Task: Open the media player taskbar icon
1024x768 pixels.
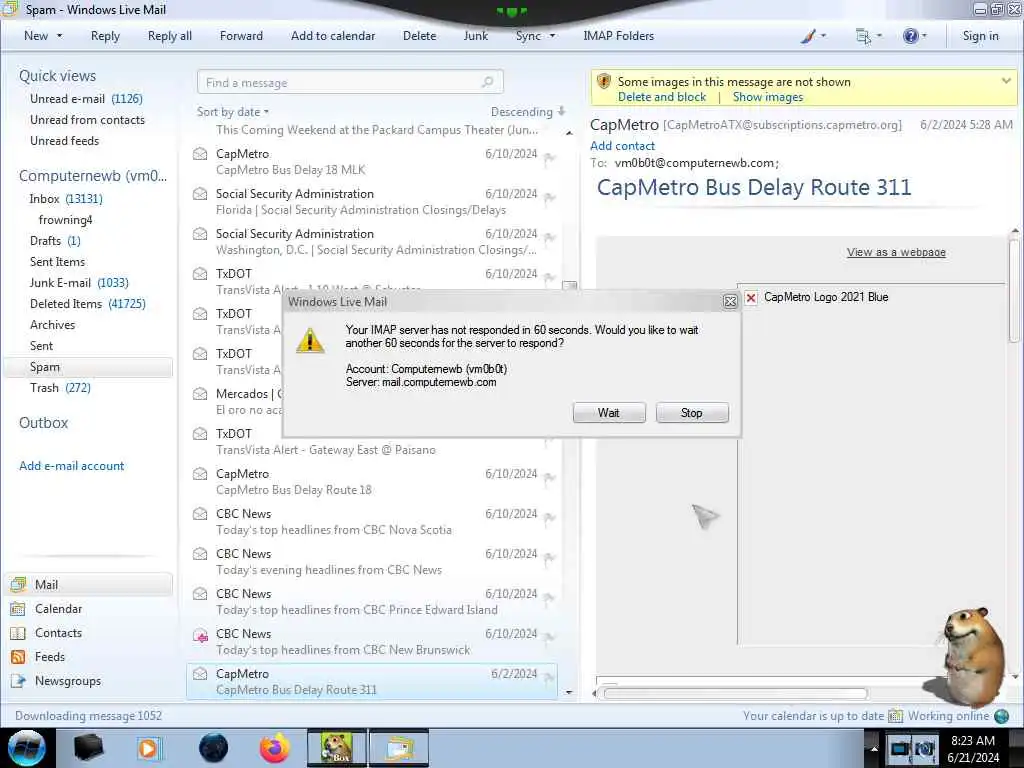Action: (149, 748)
